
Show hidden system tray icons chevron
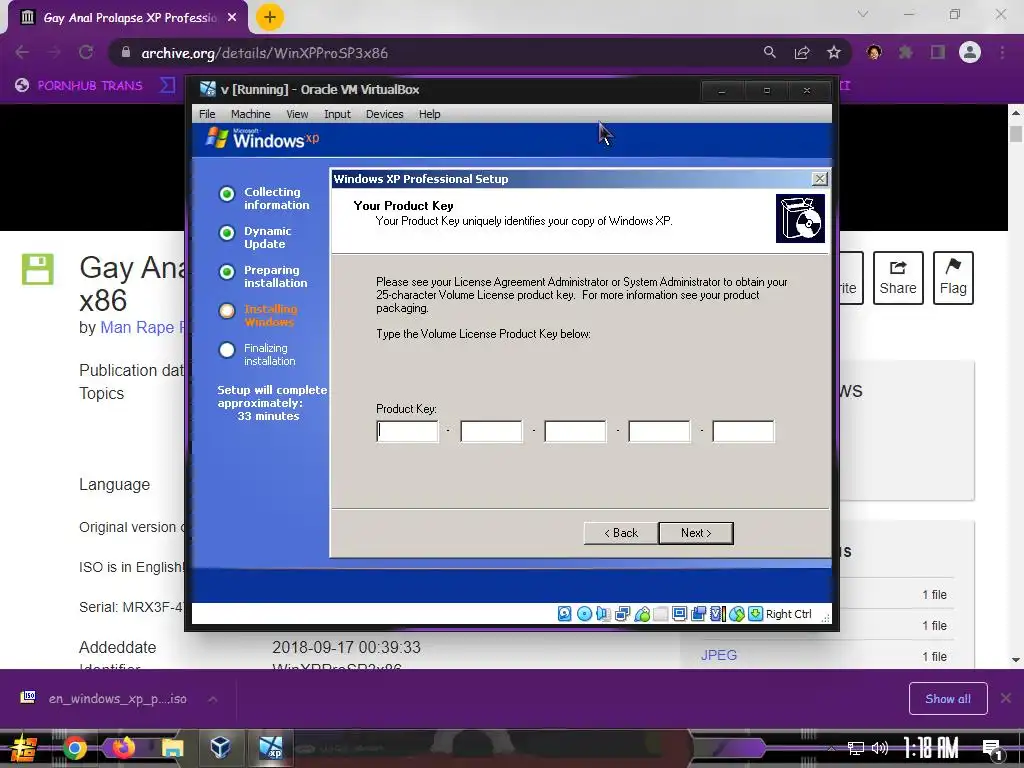[831, 749]
